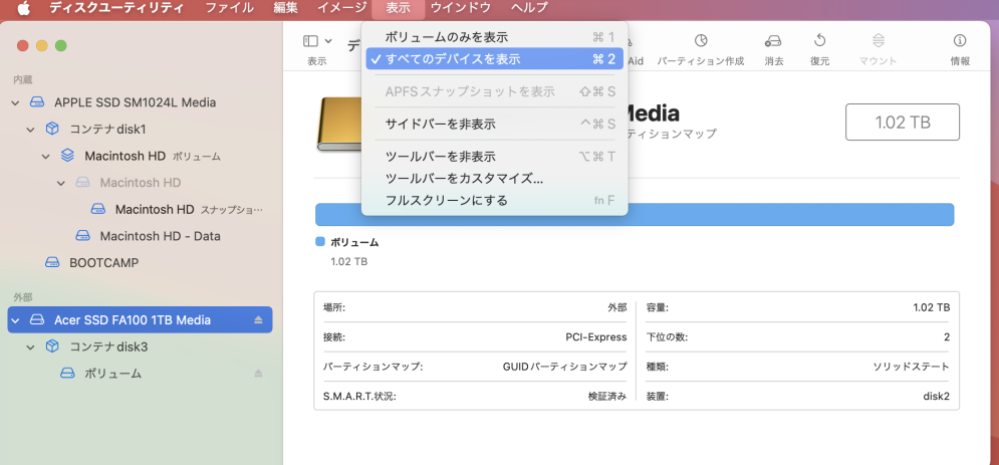Click the ボリューム legend label
This screenshot has width=999, height=465.
pos(355,242)
